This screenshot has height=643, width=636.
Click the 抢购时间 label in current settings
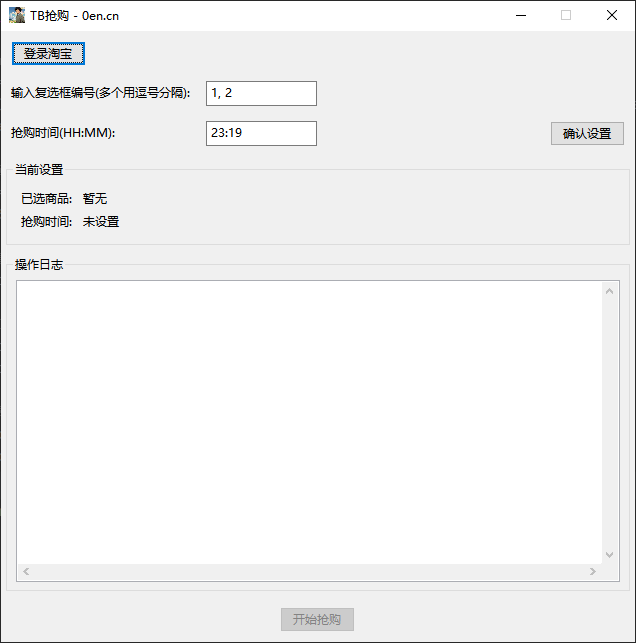[46, 222]
